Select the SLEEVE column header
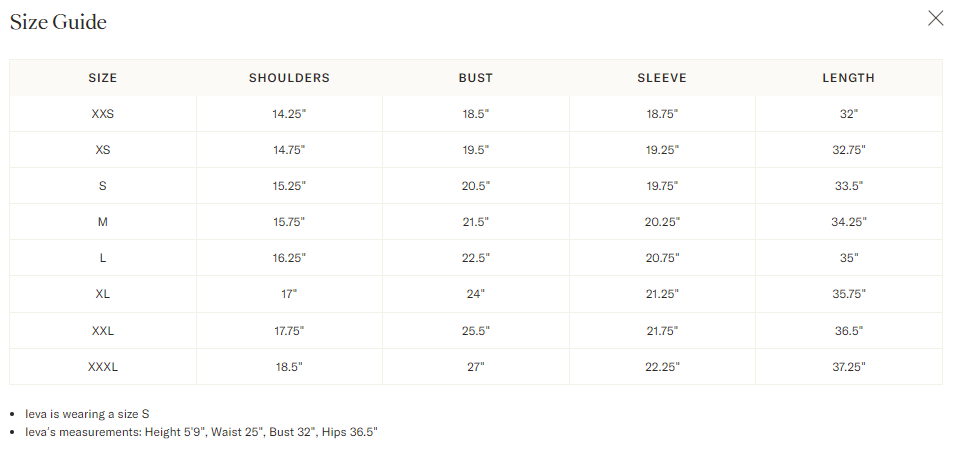The image size is (960, 473). coord(662,78)
